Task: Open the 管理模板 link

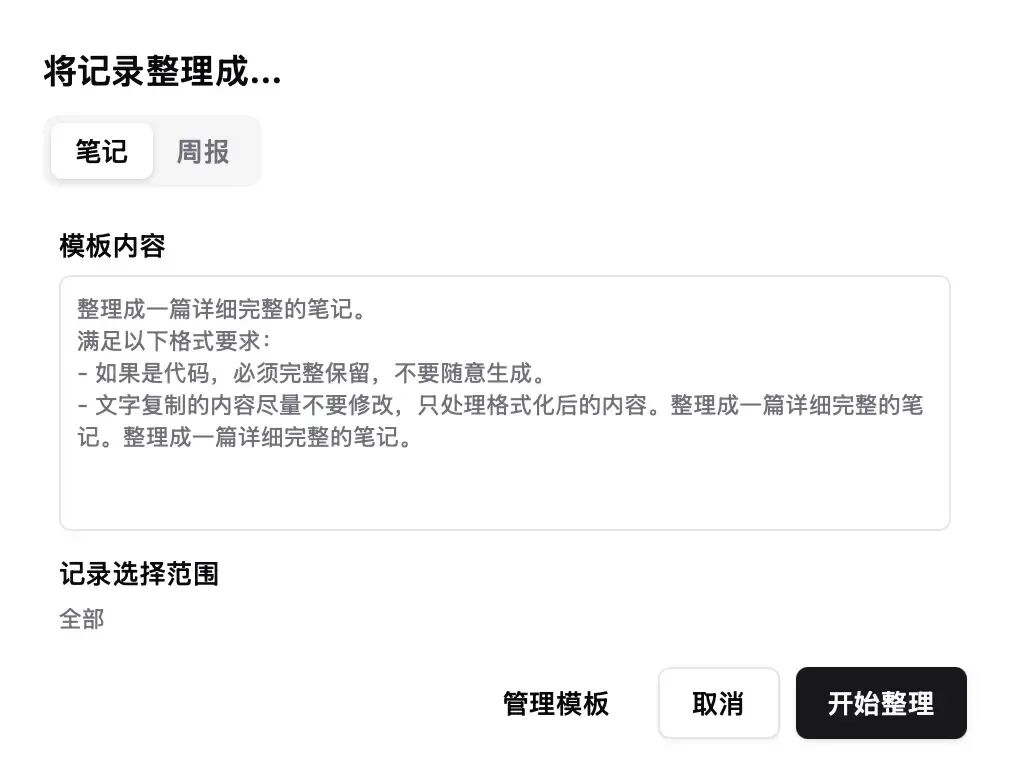Action: tap(556, 703)
